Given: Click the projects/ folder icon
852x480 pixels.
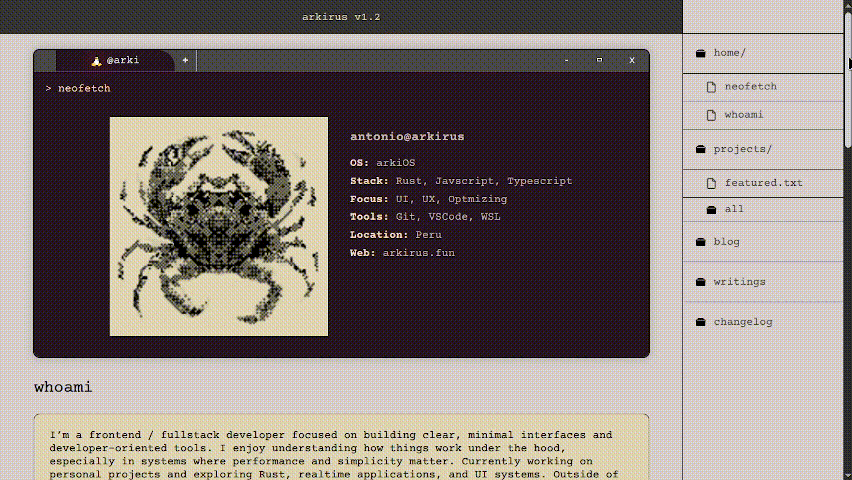Looking at the screenshot, I should coord(701,149).
